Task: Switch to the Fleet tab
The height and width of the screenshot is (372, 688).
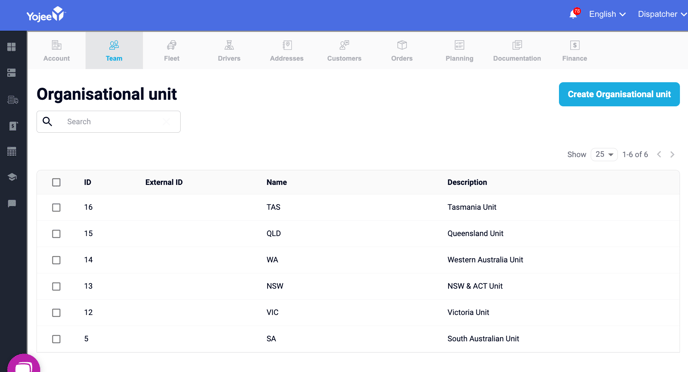Action: pyautogui.click(x=172, y=50)
